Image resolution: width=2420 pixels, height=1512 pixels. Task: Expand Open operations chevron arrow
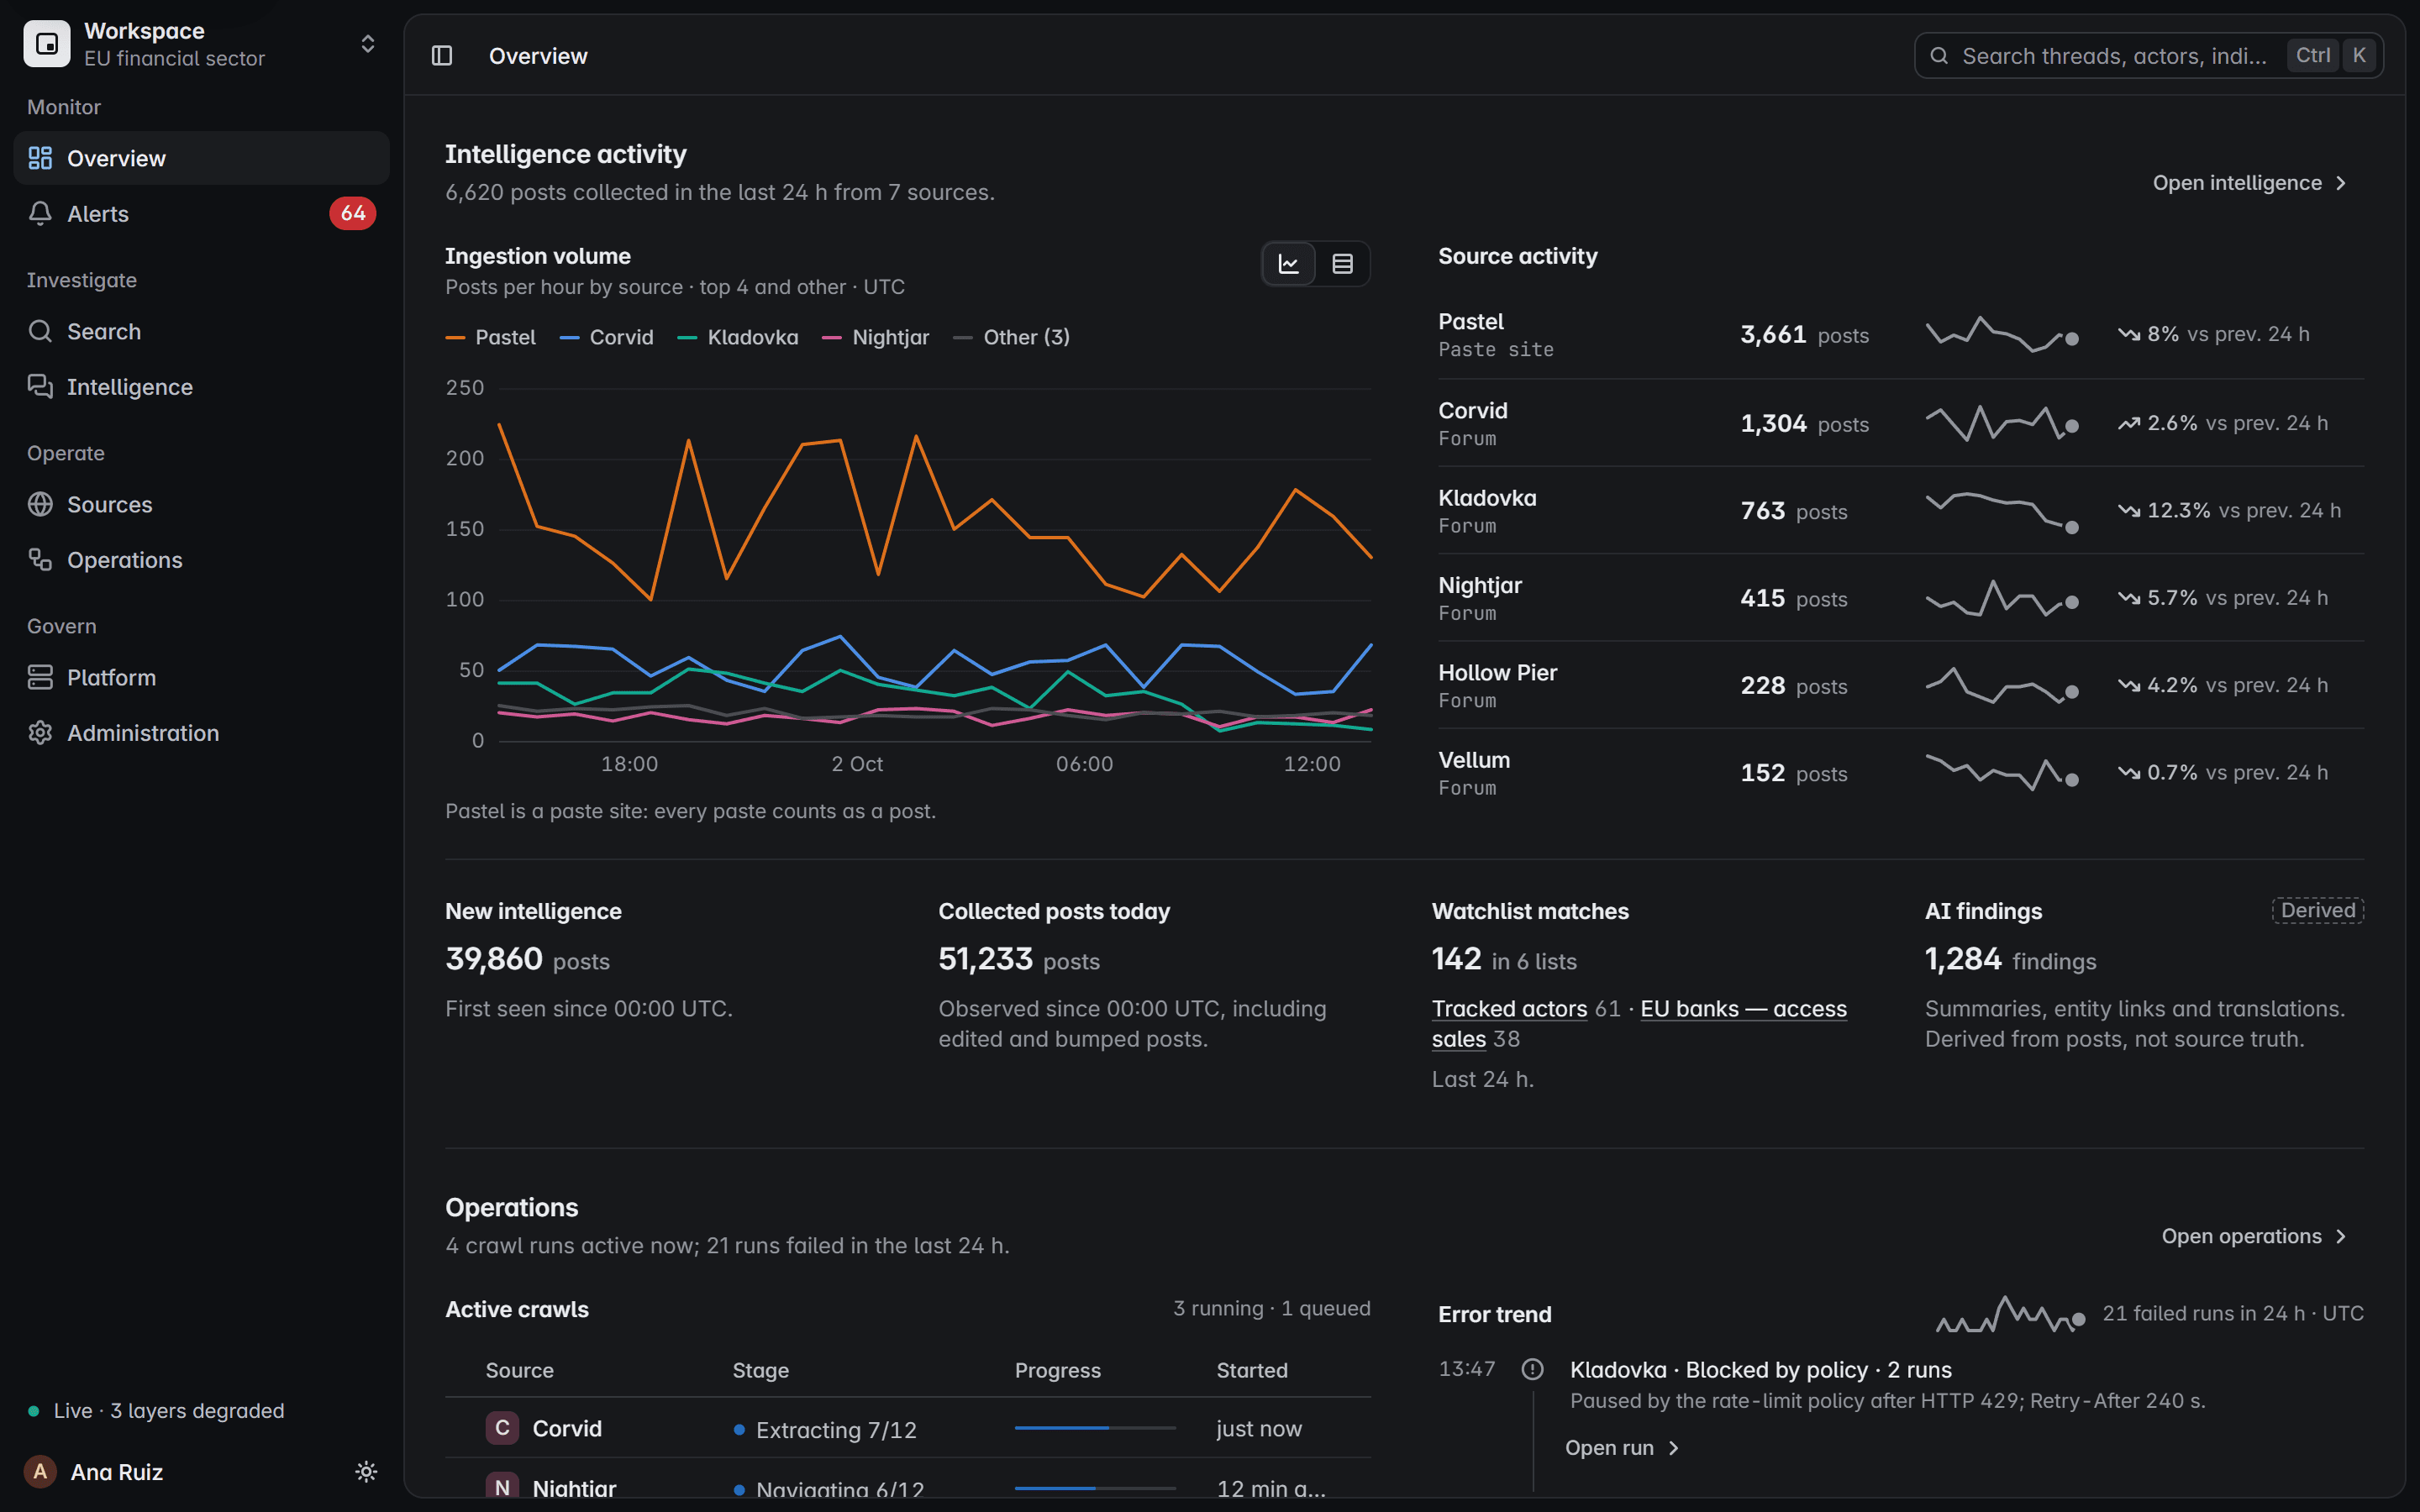tap(2341, 1237)
